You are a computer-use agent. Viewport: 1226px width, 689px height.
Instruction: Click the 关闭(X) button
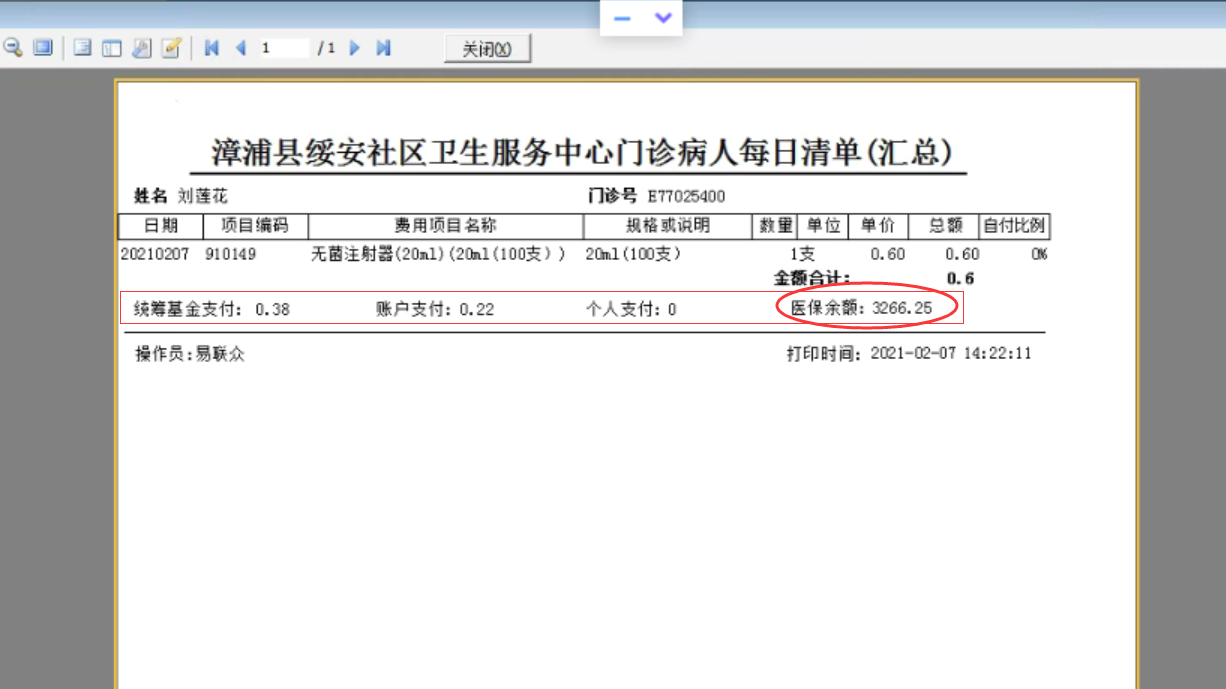coord(487,49)
